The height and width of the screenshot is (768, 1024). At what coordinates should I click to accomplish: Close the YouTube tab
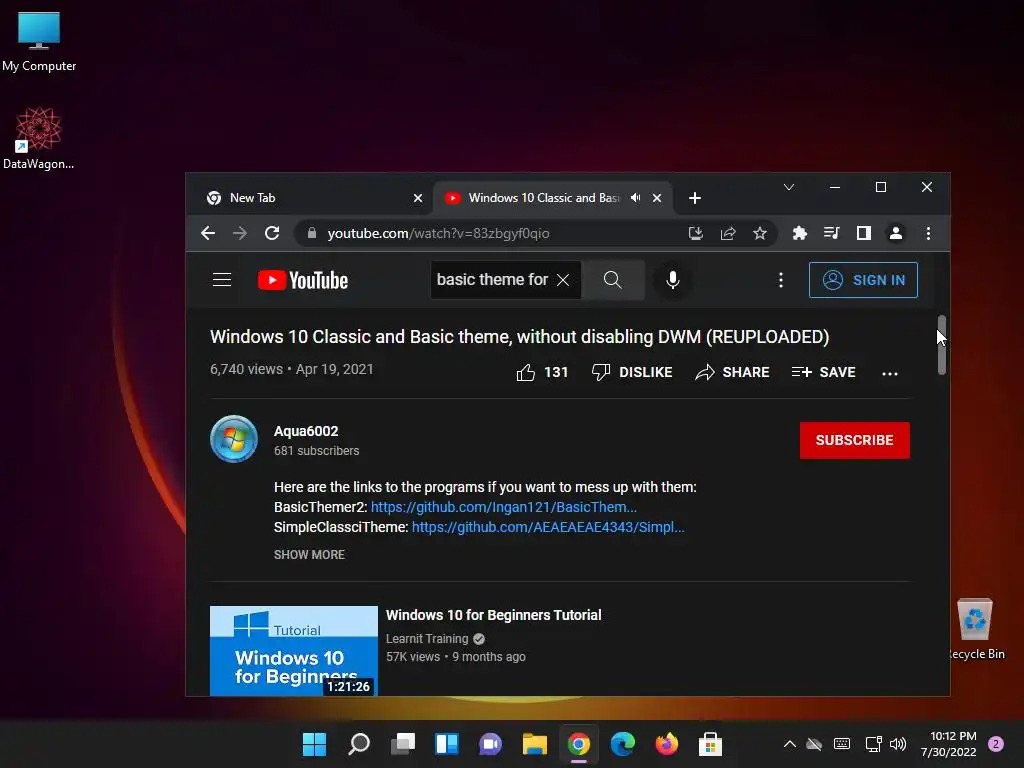pos(657,198)
